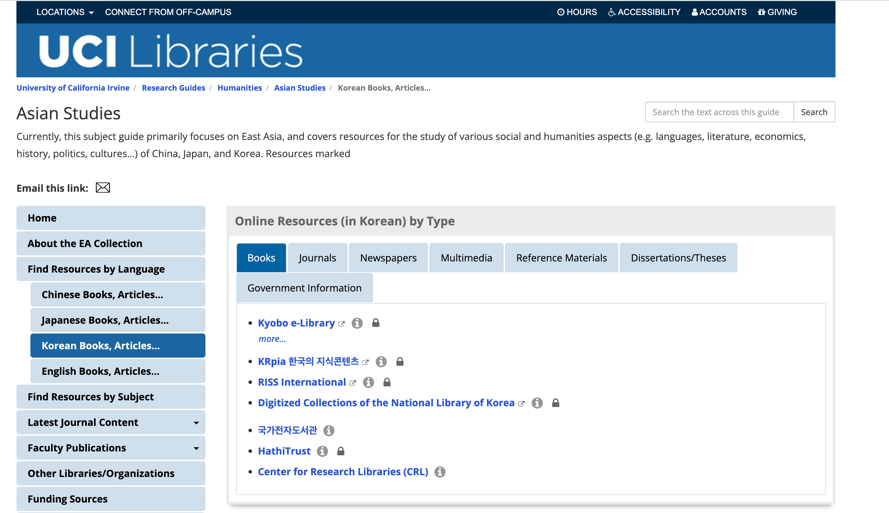Open Other Libraries/Organizations page
The width and height of the screenshot is (889, 513).
[111, 473]
